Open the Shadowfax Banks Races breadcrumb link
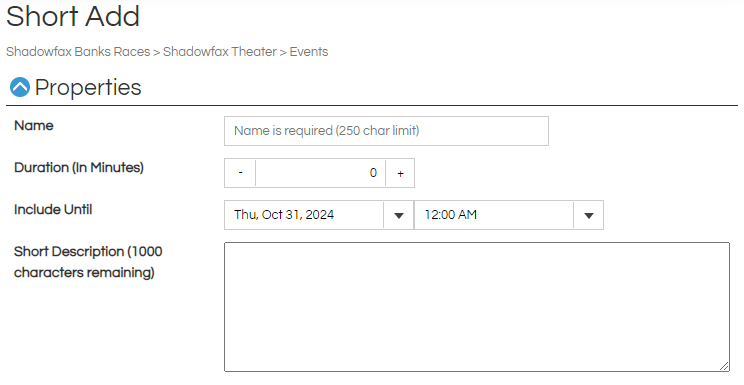 [78, 52]
